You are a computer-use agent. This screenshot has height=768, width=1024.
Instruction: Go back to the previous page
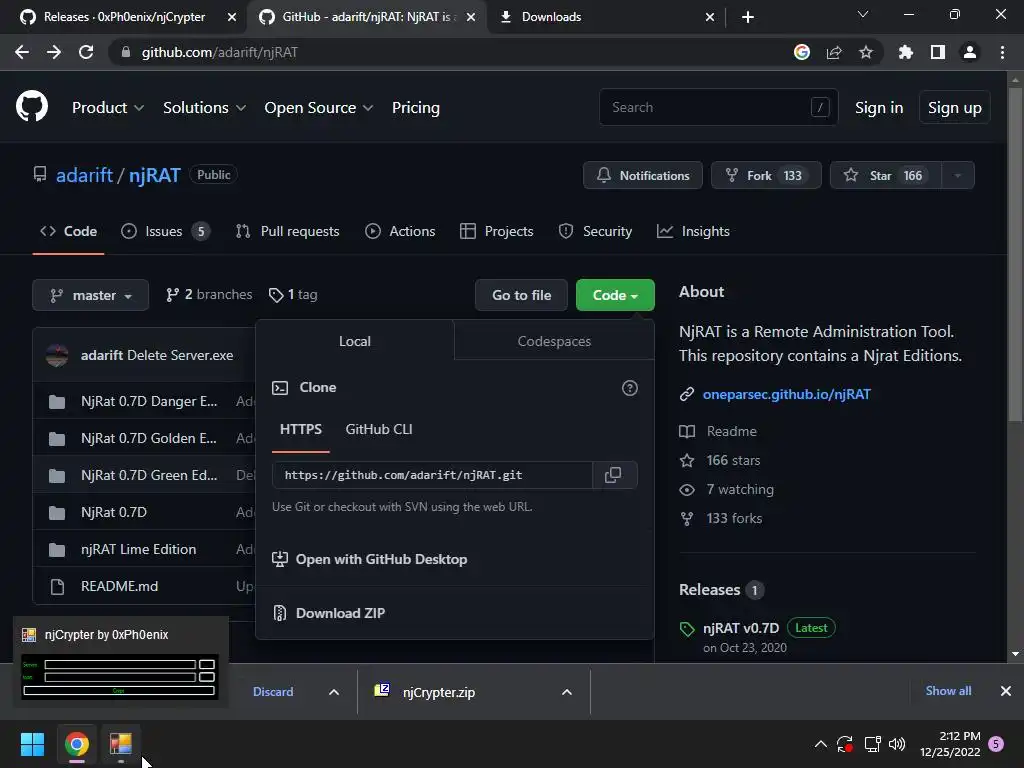pos(22,52)
